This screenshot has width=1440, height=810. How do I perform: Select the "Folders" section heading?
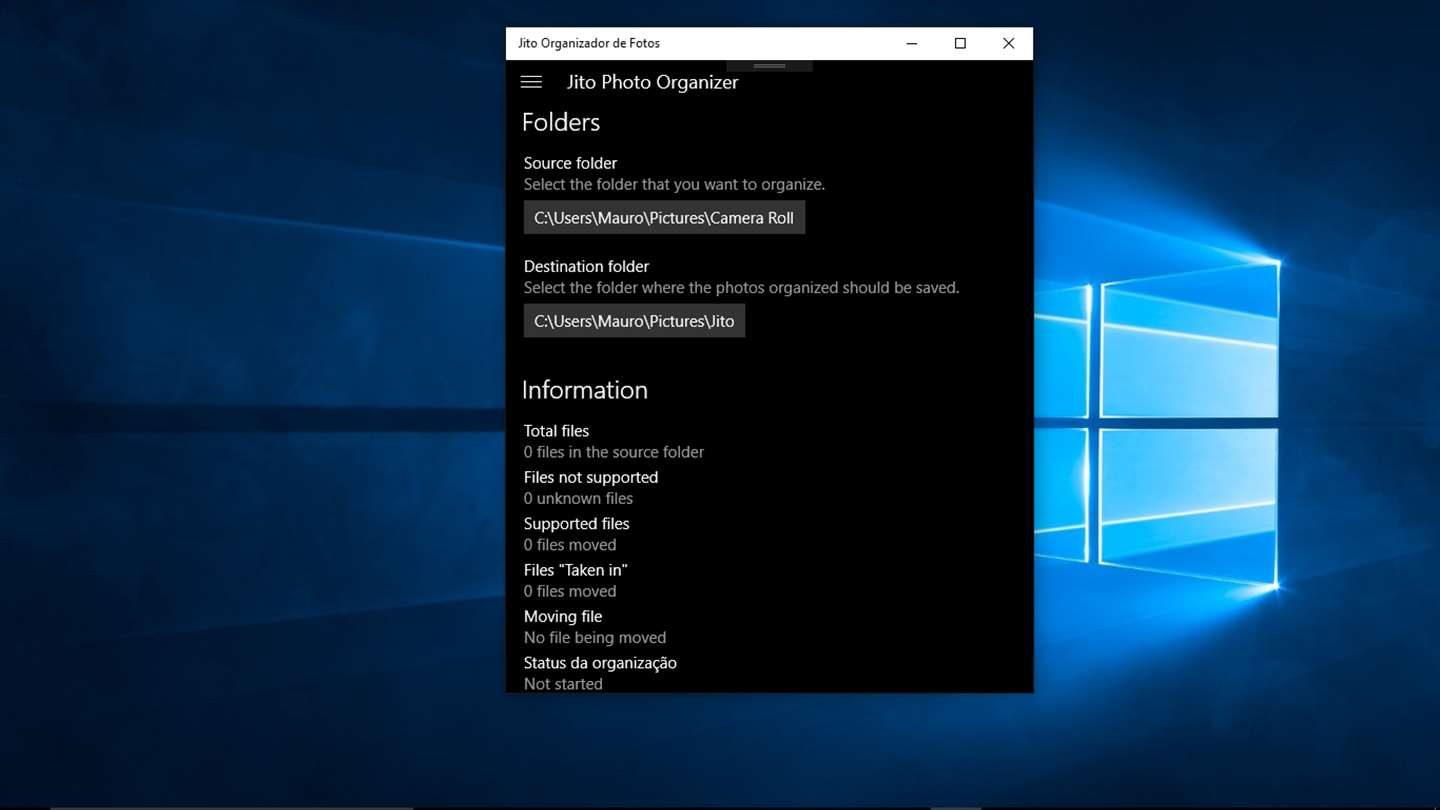click(x=561, y=122)
